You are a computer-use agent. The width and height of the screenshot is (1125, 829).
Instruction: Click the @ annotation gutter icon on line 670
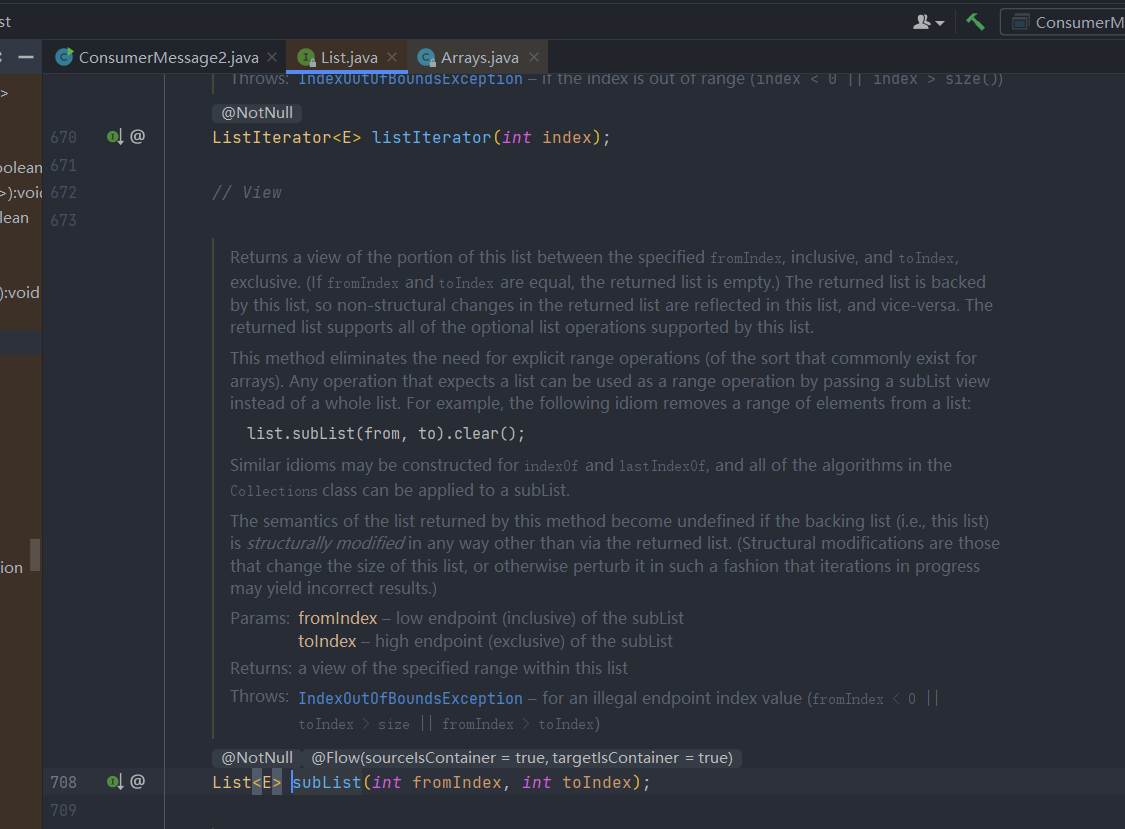click(138, 136)
